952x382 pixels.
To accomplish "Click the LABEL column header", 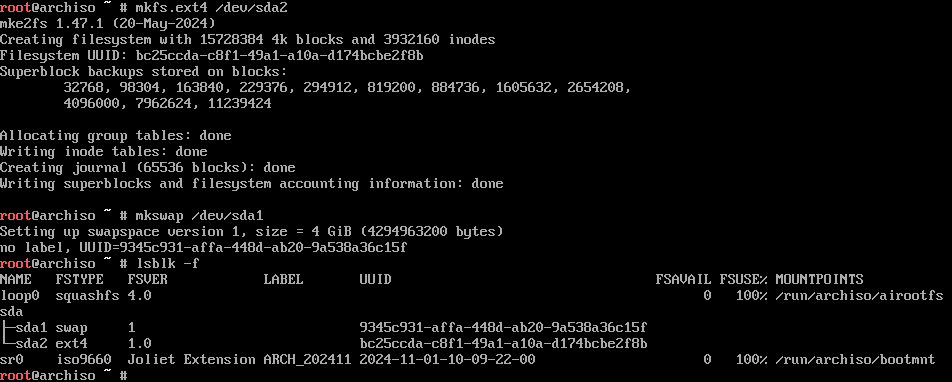I will click(x=283, y=279).
